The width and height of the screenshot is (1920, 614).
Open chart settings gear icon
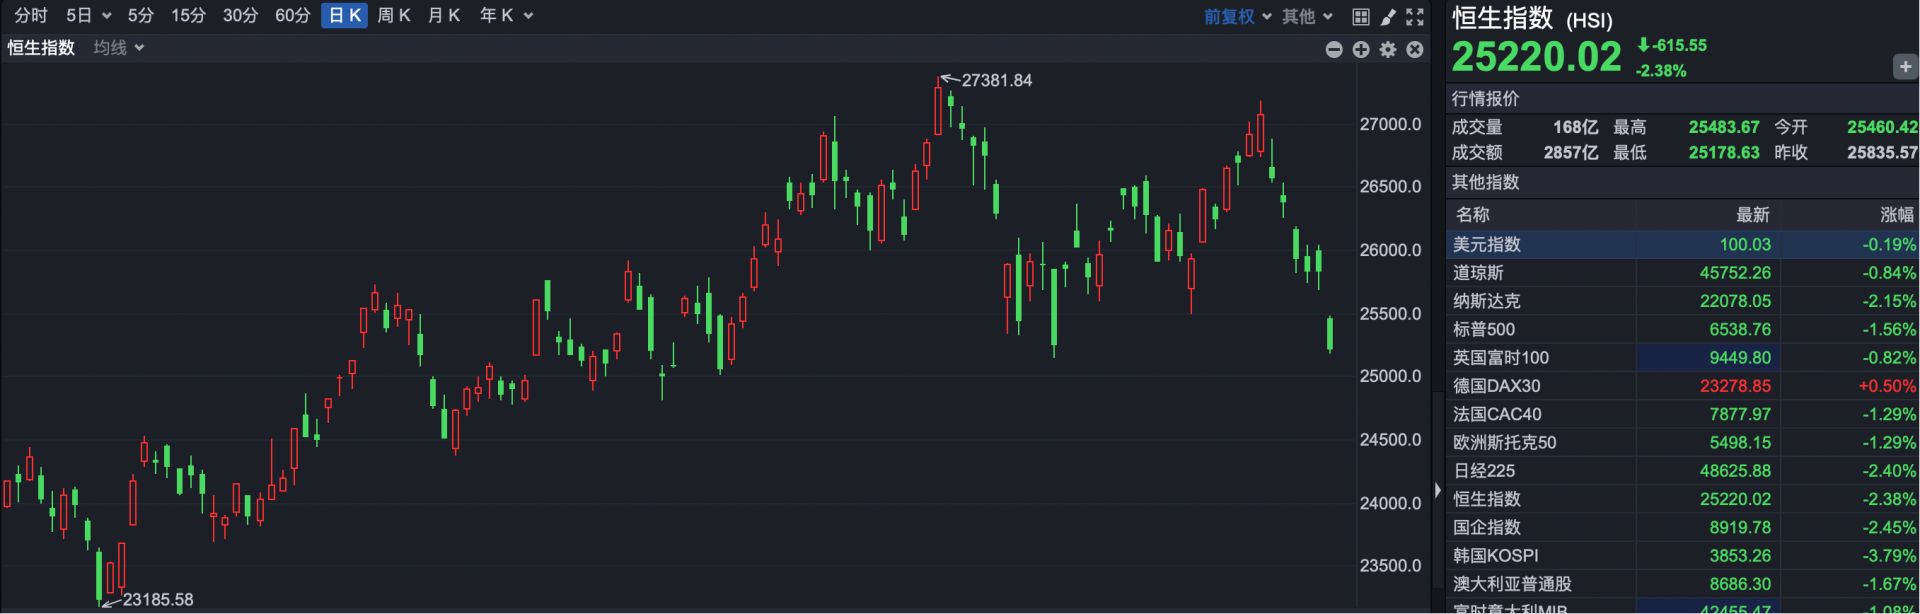pos(1388,49)
